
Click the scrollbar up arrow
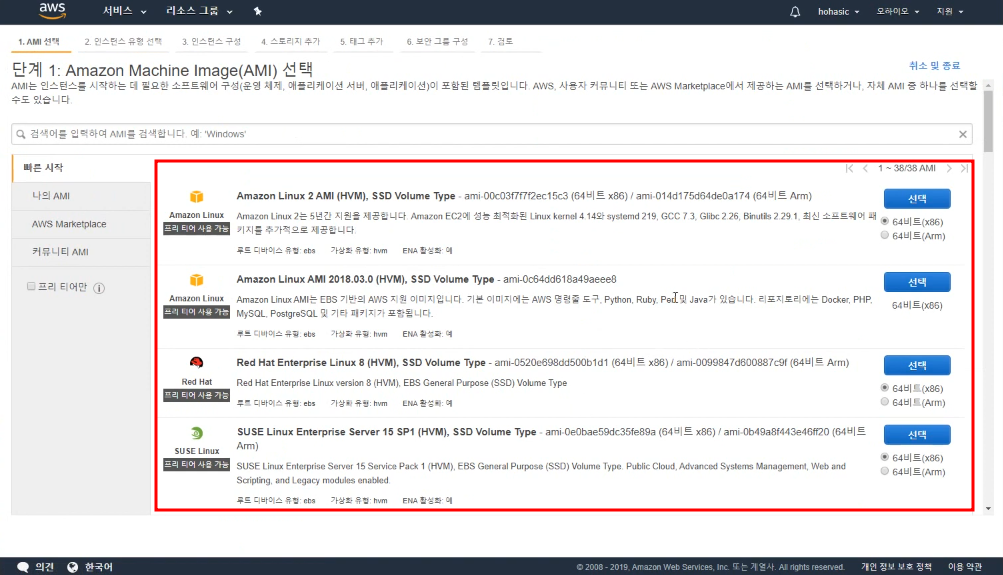click(988, 85)
